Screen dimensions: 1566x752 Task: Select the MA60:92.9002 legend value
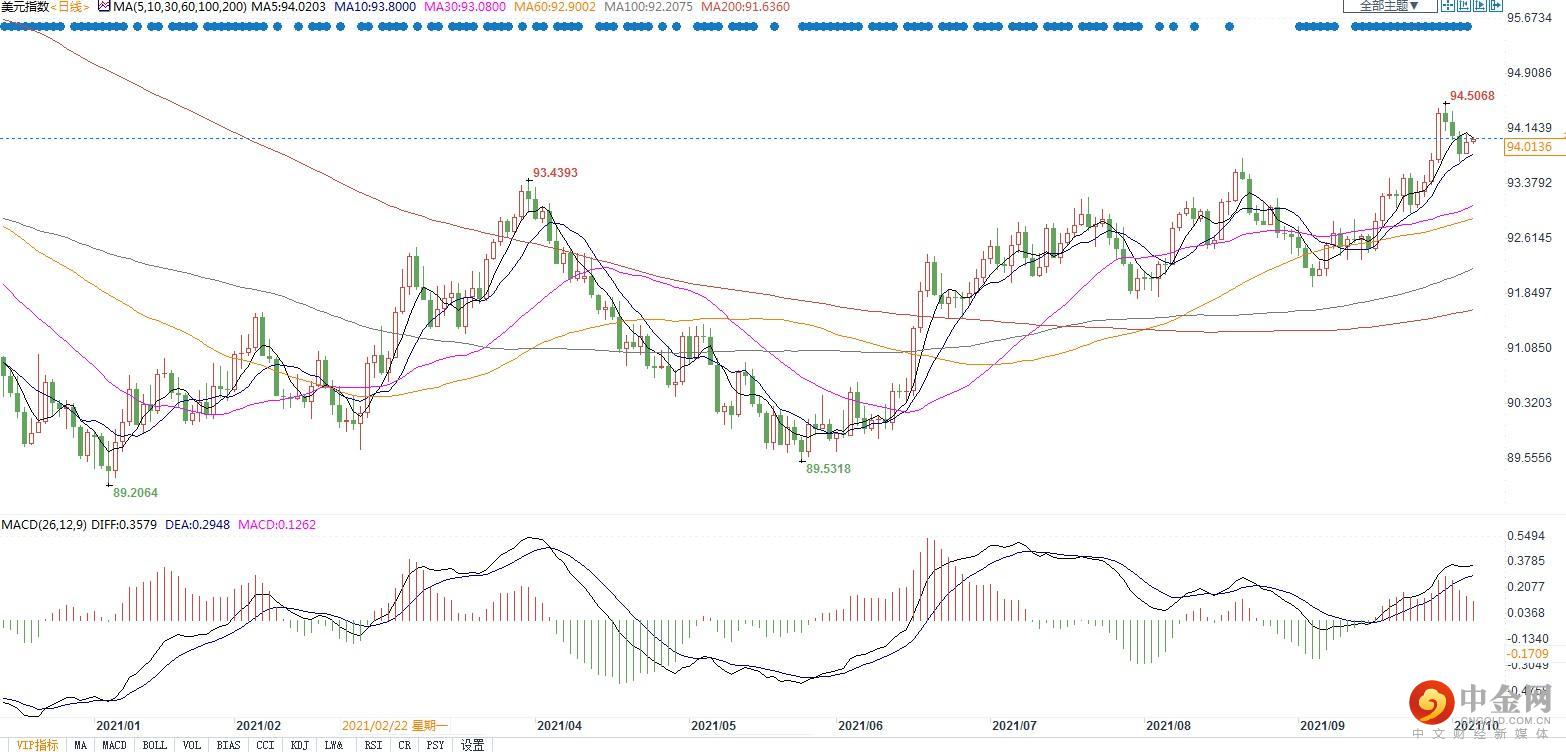(555, 6)
